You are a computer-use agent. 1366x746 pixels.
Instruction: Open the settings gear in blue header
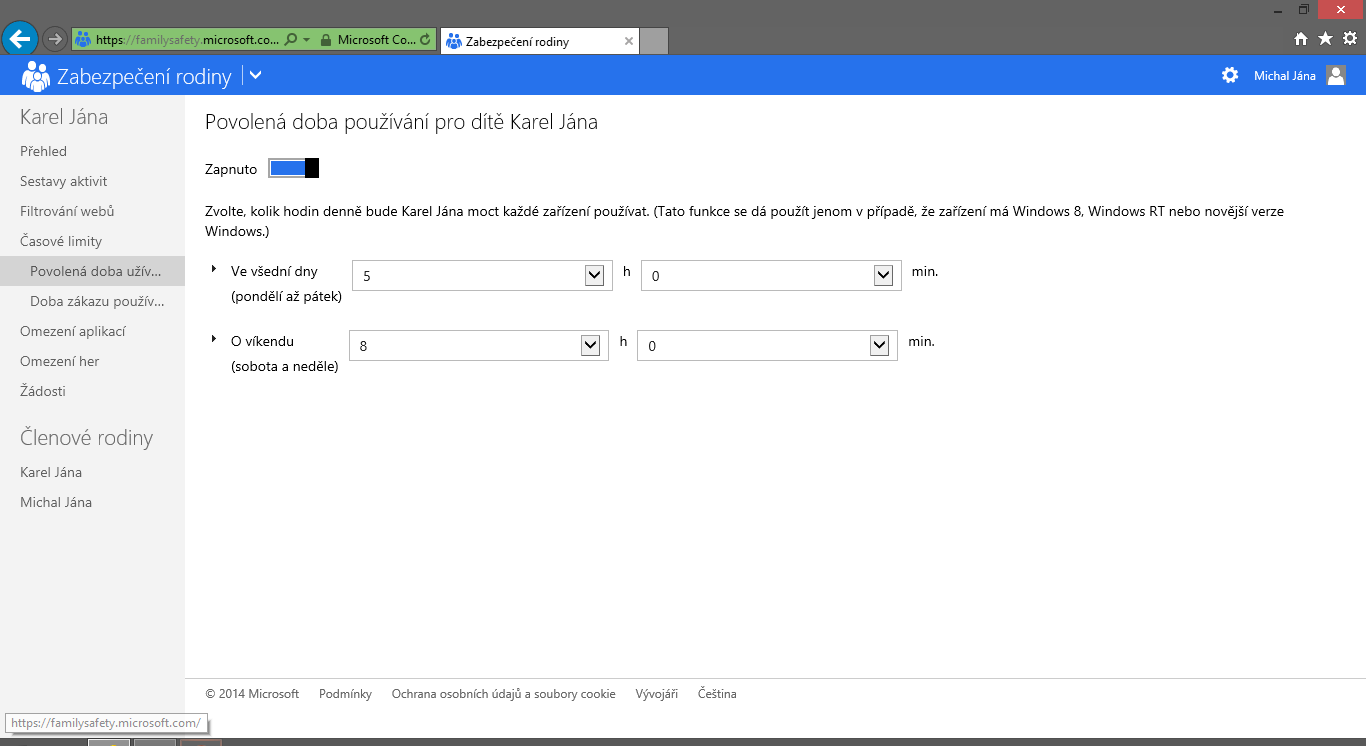tap(1230, 75)
